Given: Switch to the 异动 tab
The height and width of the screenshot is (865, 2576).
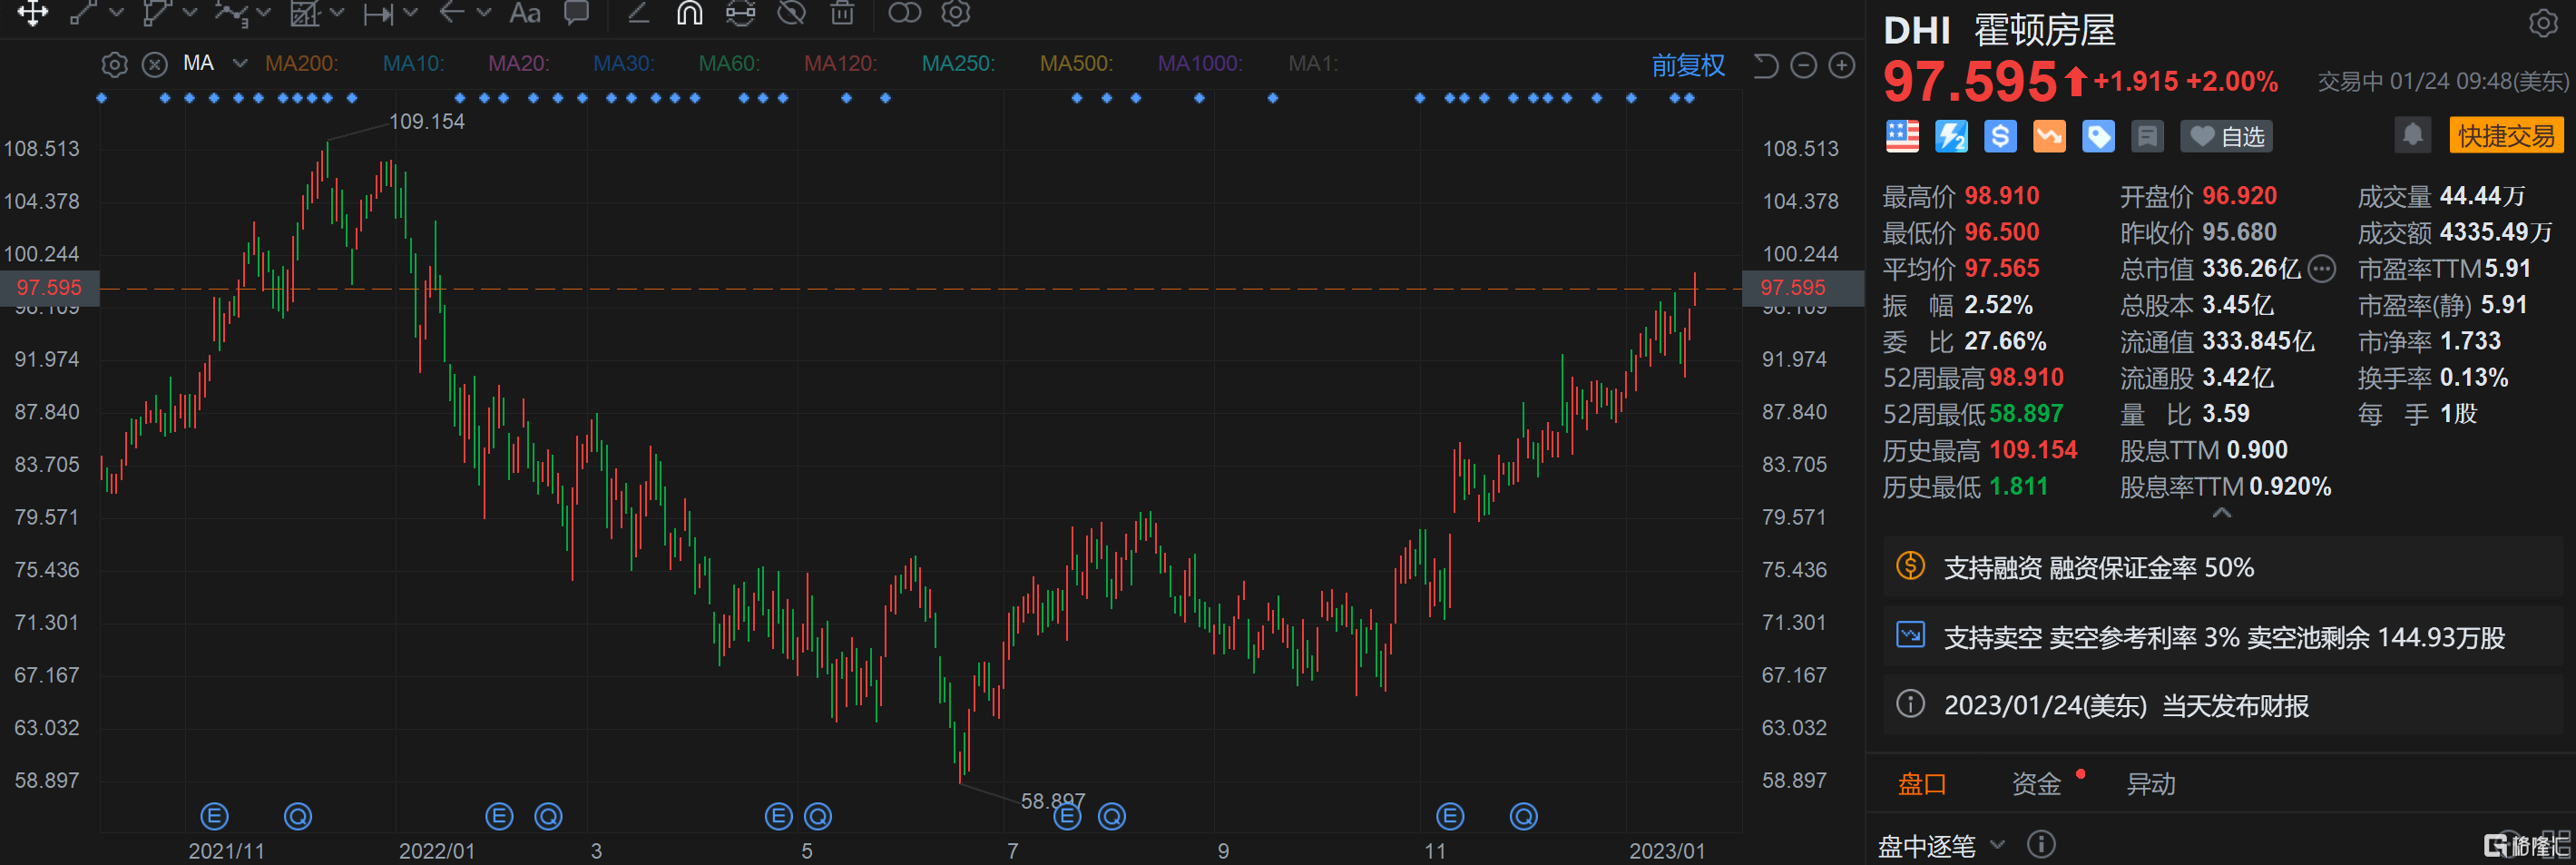Looking at the screenshot, I should (x=2150, y=784).
